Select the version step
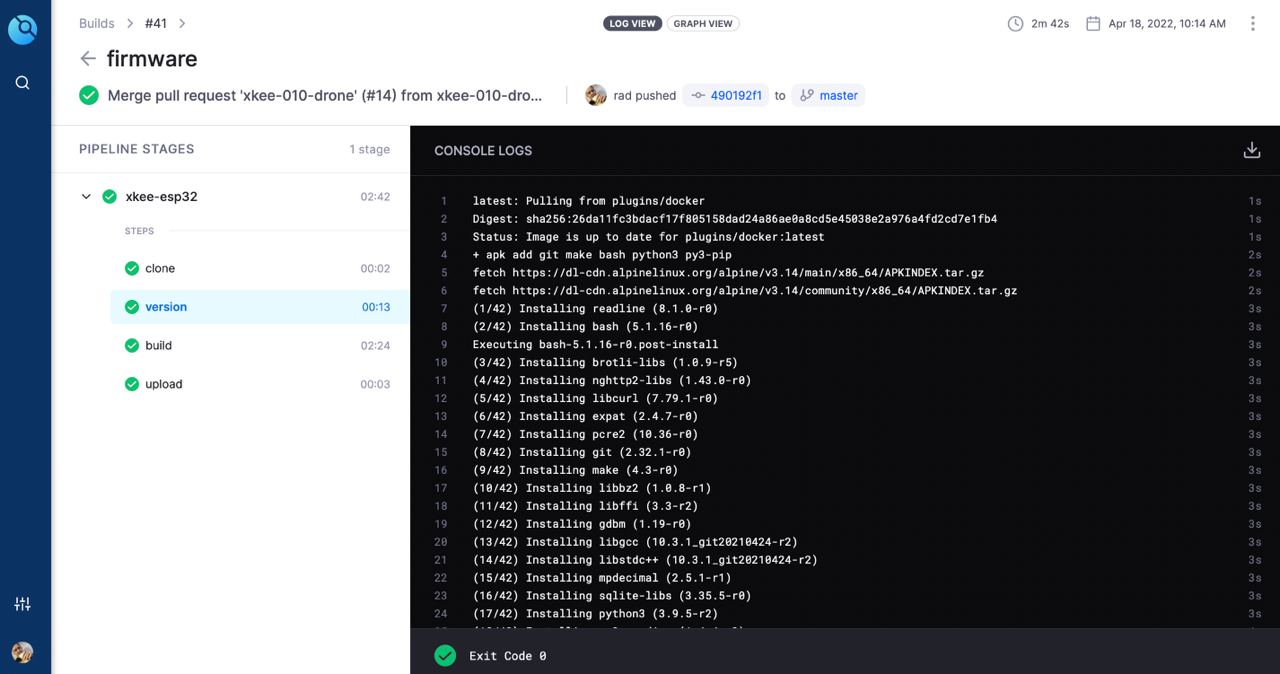The height and width of the screenshot is (674, 1280). (166, 307)
